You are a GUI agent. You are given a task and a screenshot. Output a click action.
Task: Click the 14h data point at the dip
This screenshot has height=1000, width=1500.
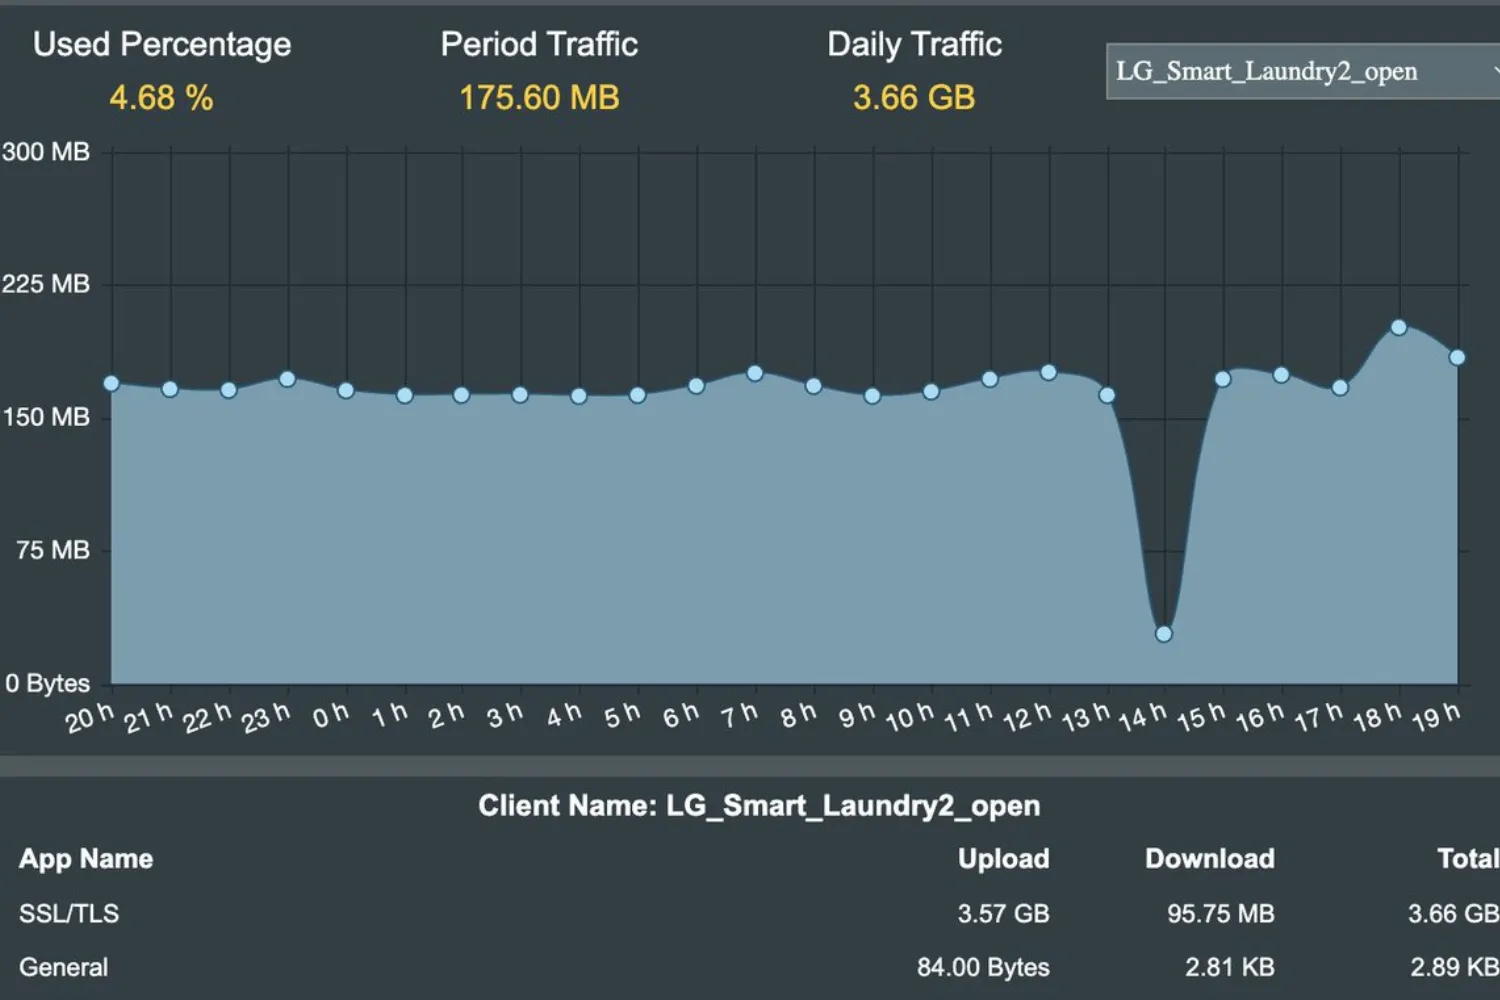pyautogui.click(x=1163, y=634)
